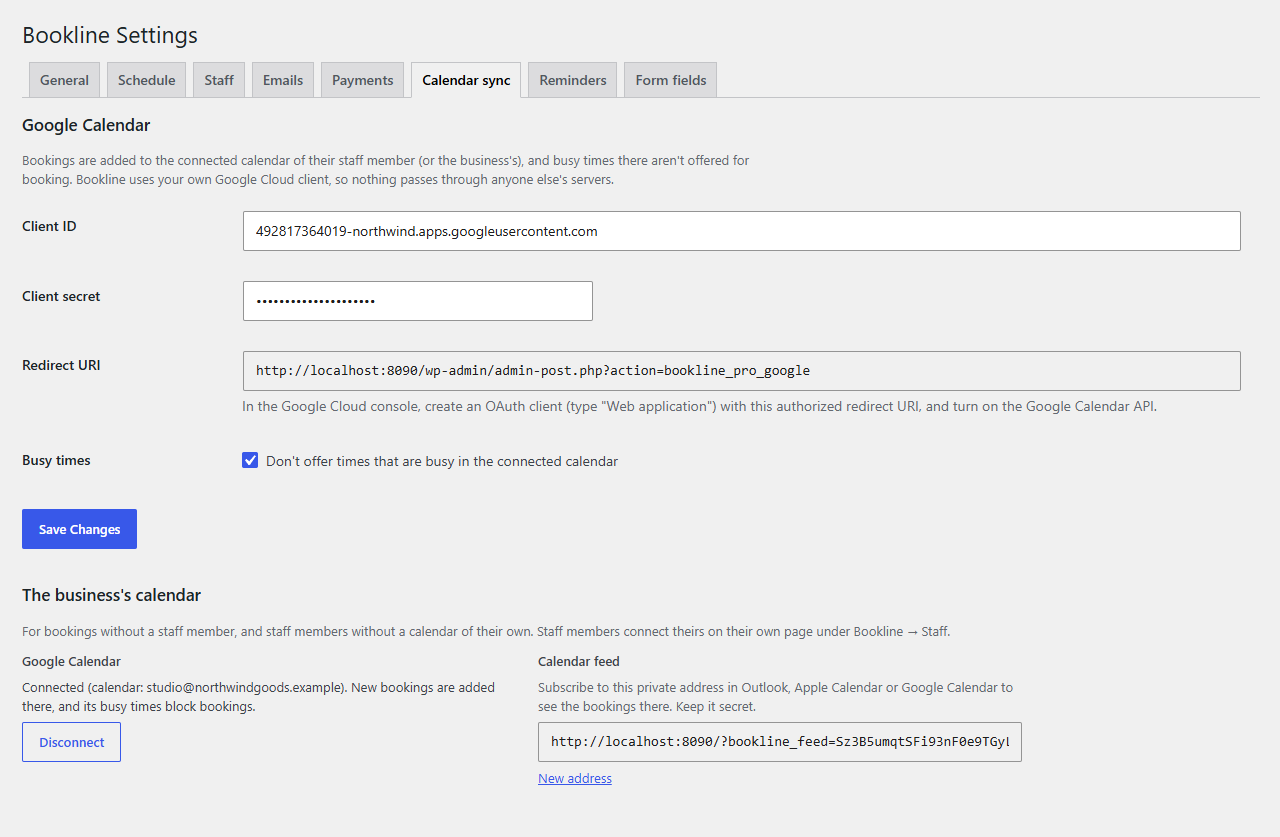Viewport: 1280px width, 837px height.
Task: Click the 'Connected (calendar: studio@northwindgoods.example)' text
Action: tap(258, 697)
